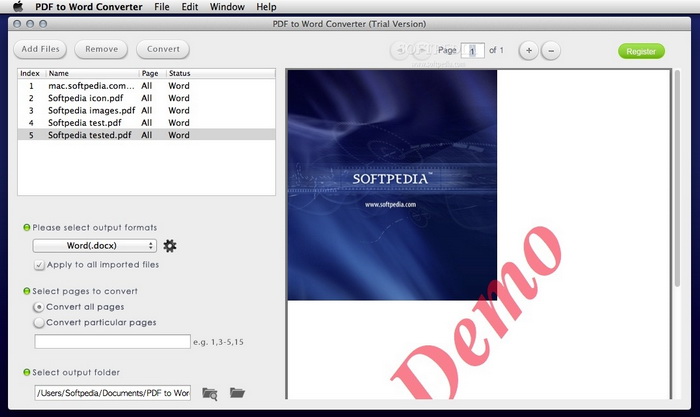Viewport: 700px width, 417px height.
Task: Select Softpedia images.pdf in file list
Action: [x=146, y=110]
